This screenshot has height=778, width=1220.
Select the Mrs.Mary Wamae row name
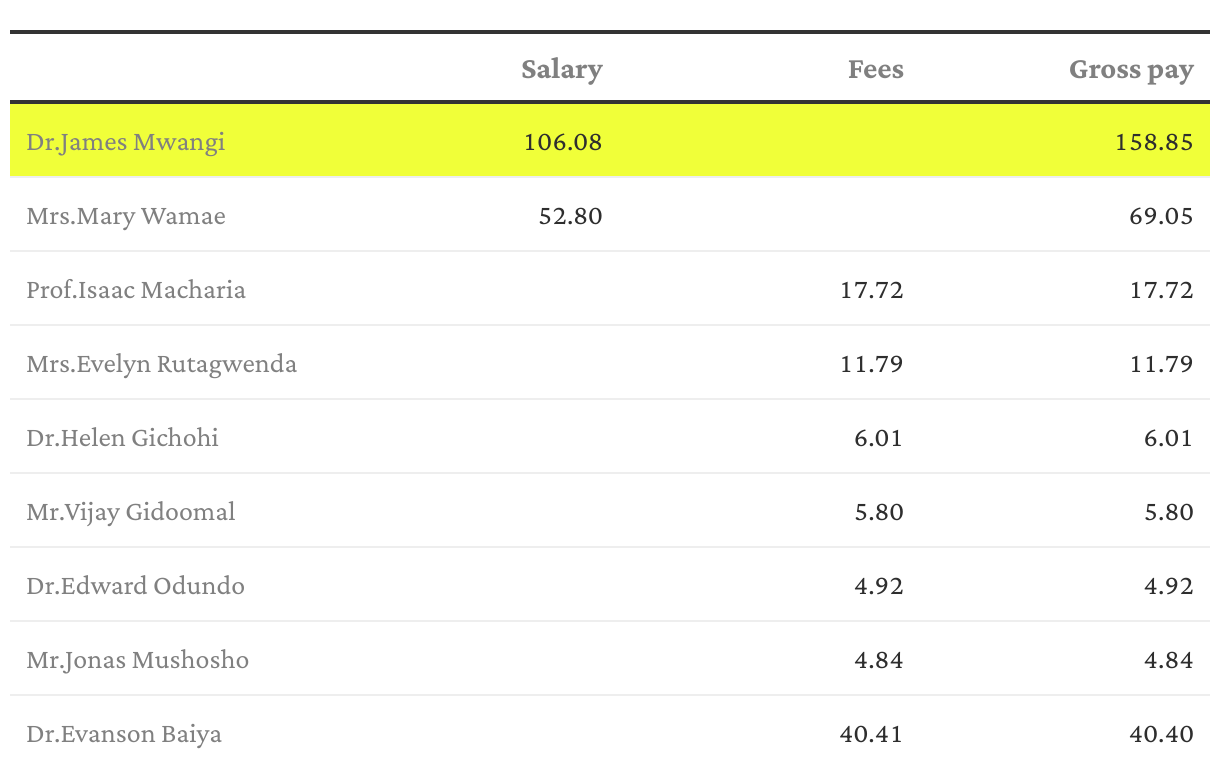tap(126, 216)
